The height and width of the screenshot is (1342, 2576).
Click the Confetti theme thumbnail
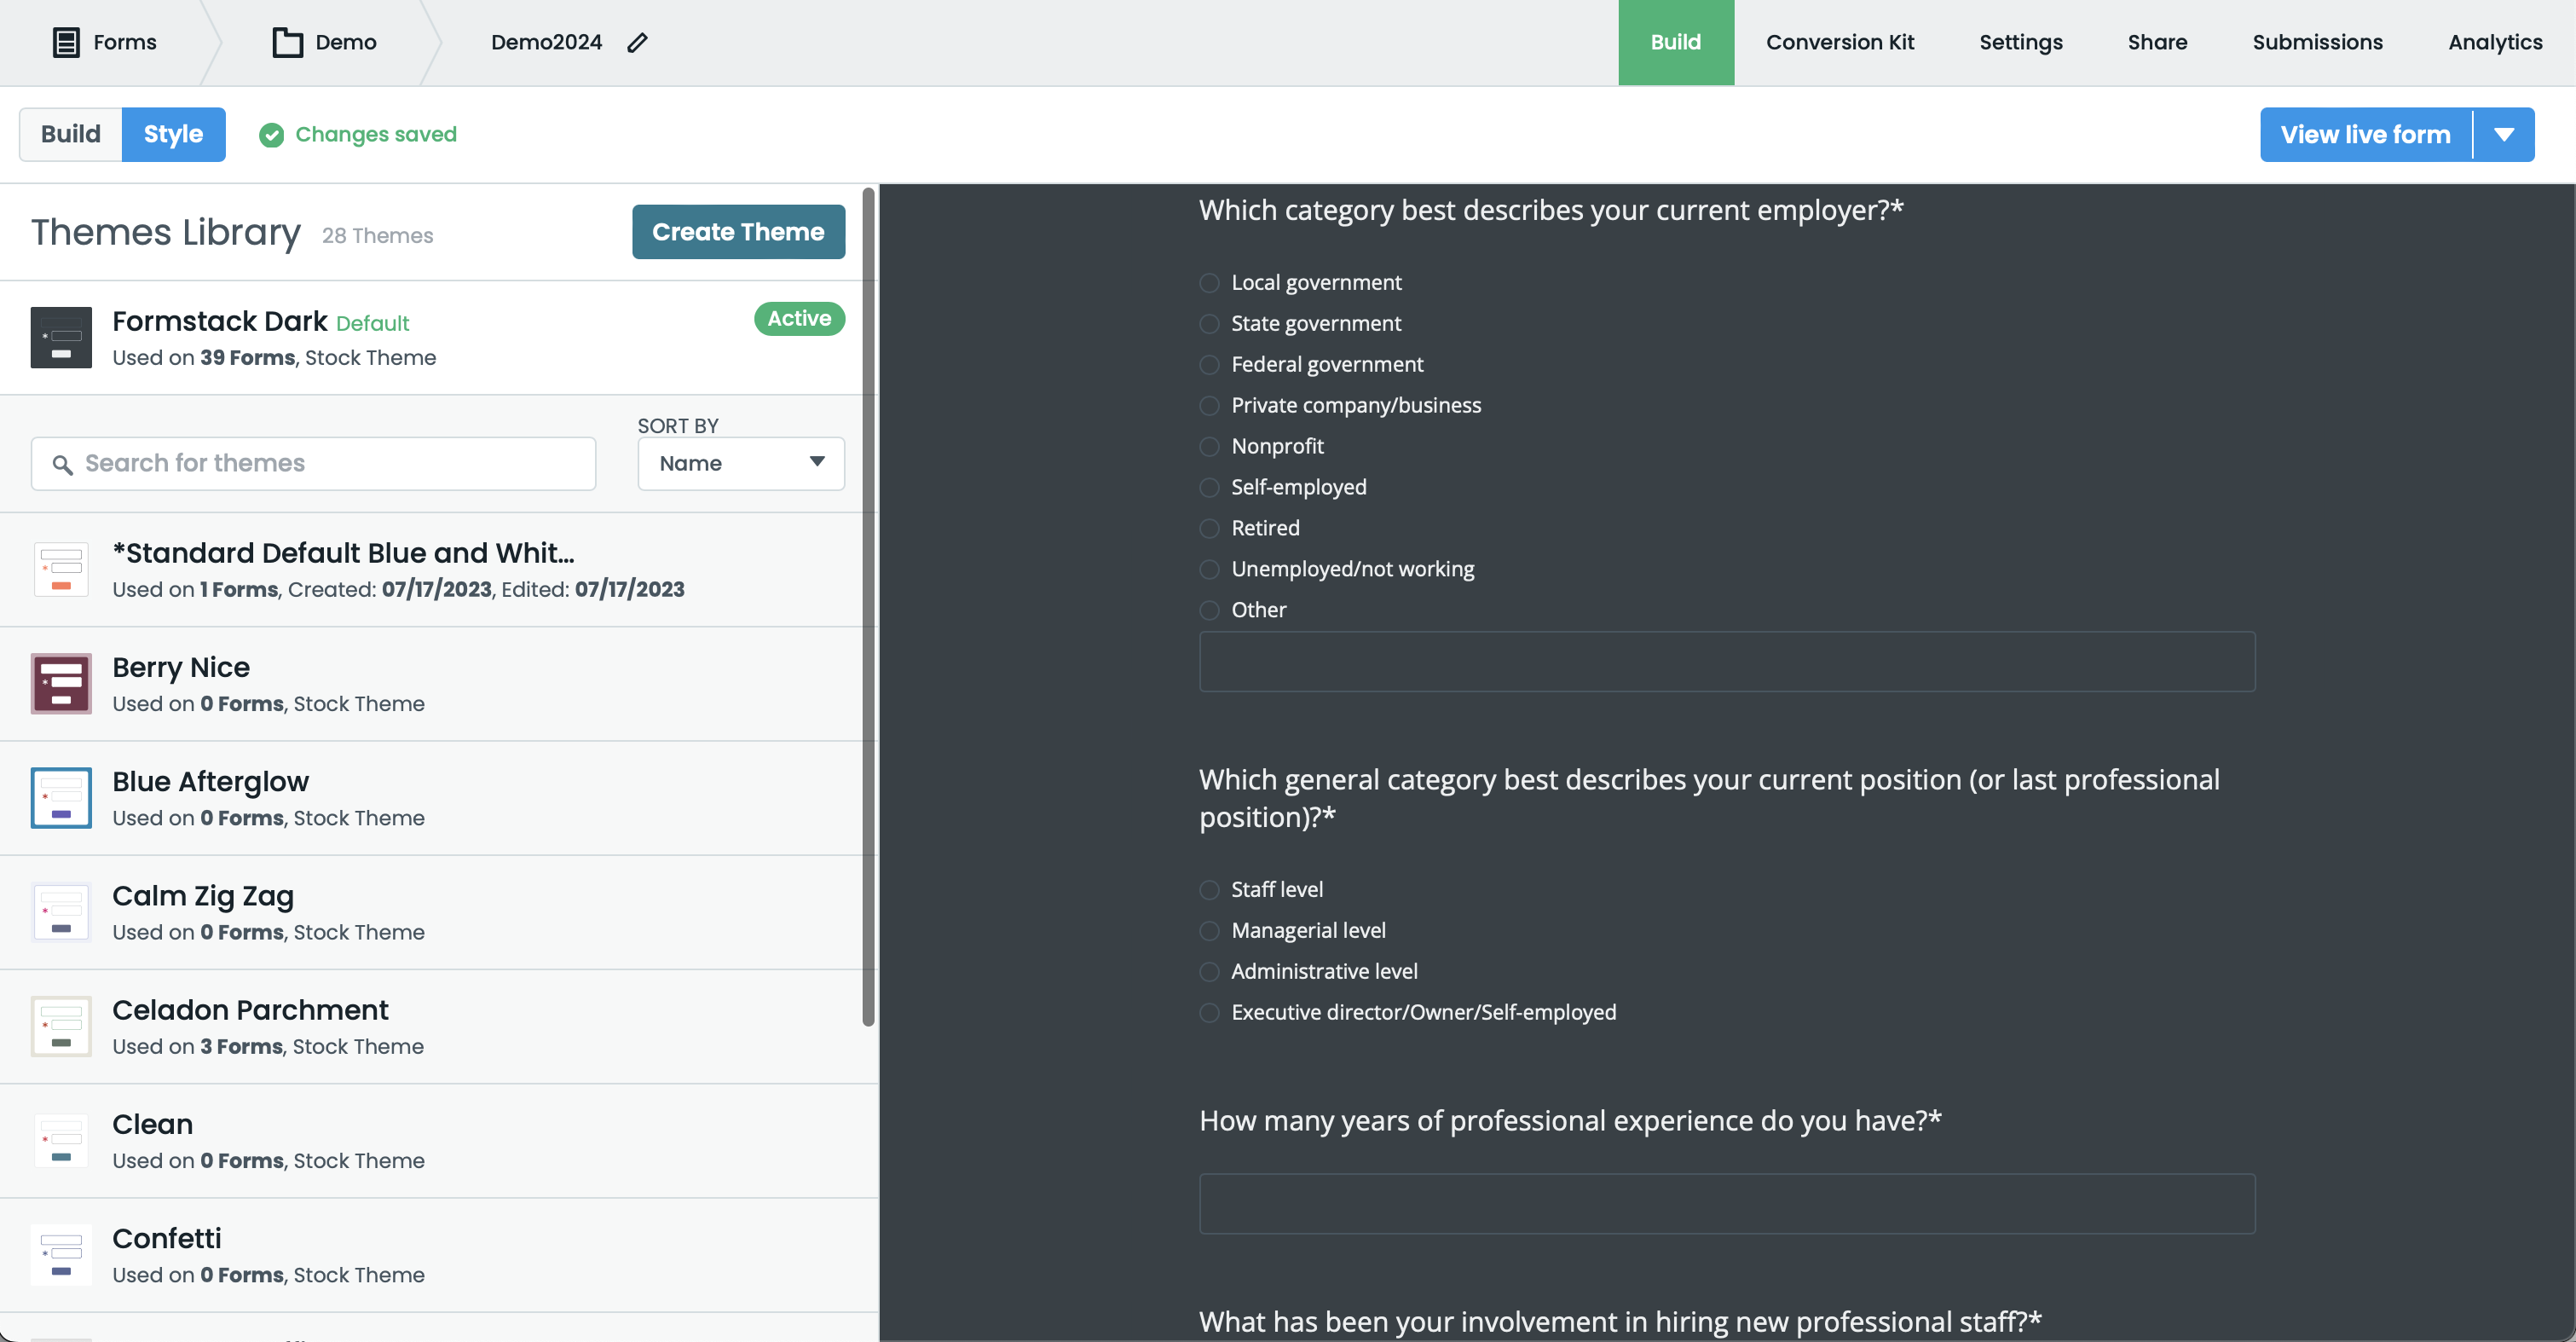[61, 1254]
